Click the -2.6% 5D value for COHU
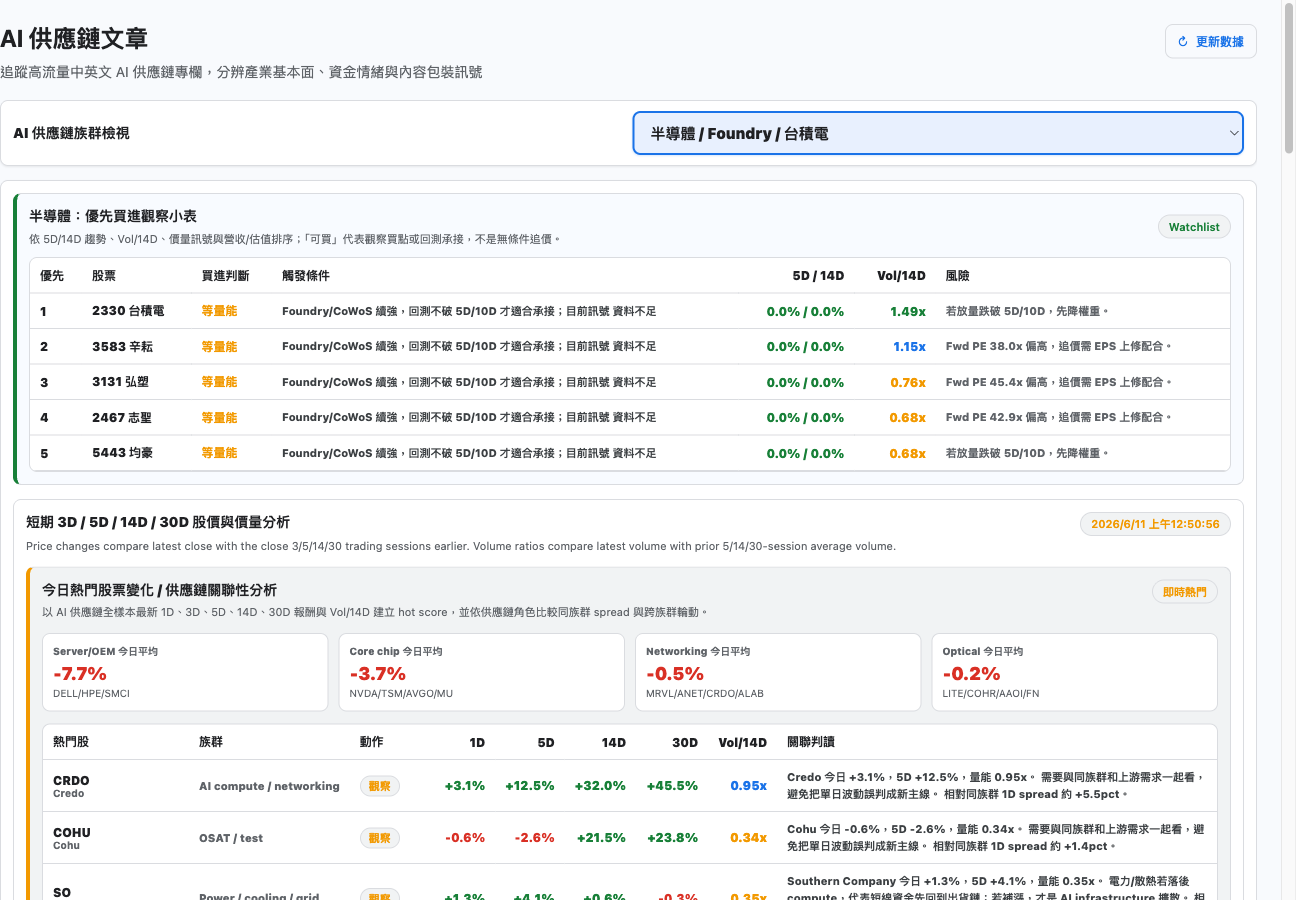This screenshot has width=1296, height=900. [x=534, y=838]
